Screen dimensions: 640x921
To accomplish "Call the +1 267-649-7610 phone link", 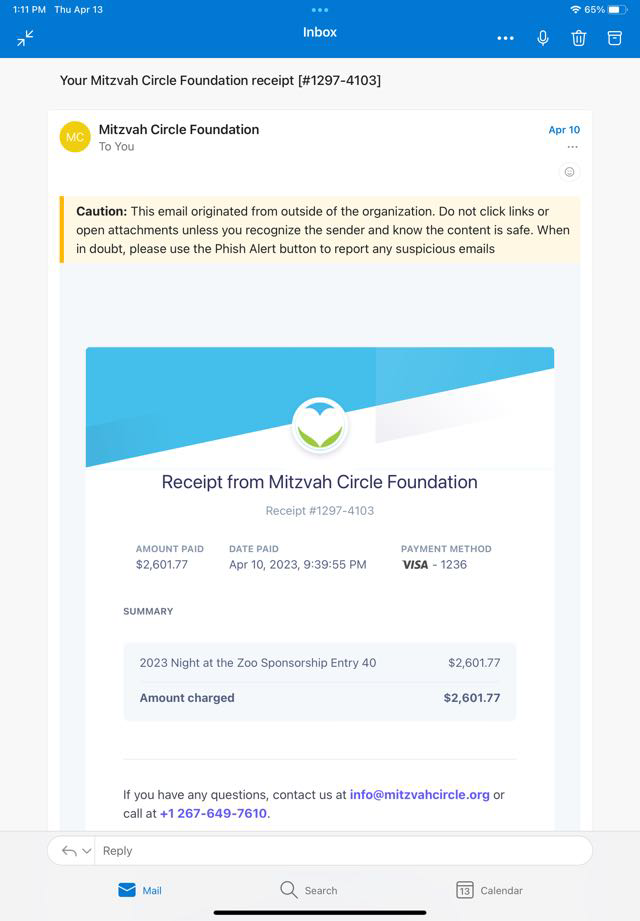I will pos(213,814).
